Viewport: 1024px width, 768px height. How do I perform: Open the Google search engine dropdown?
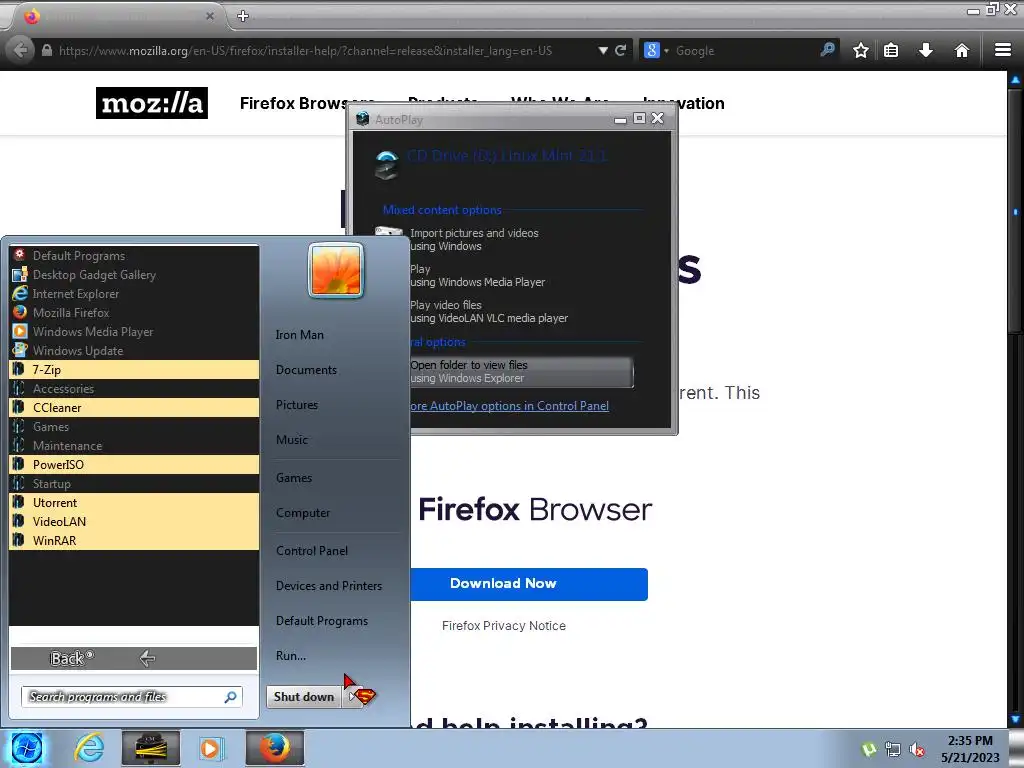[x=656, y=50]
